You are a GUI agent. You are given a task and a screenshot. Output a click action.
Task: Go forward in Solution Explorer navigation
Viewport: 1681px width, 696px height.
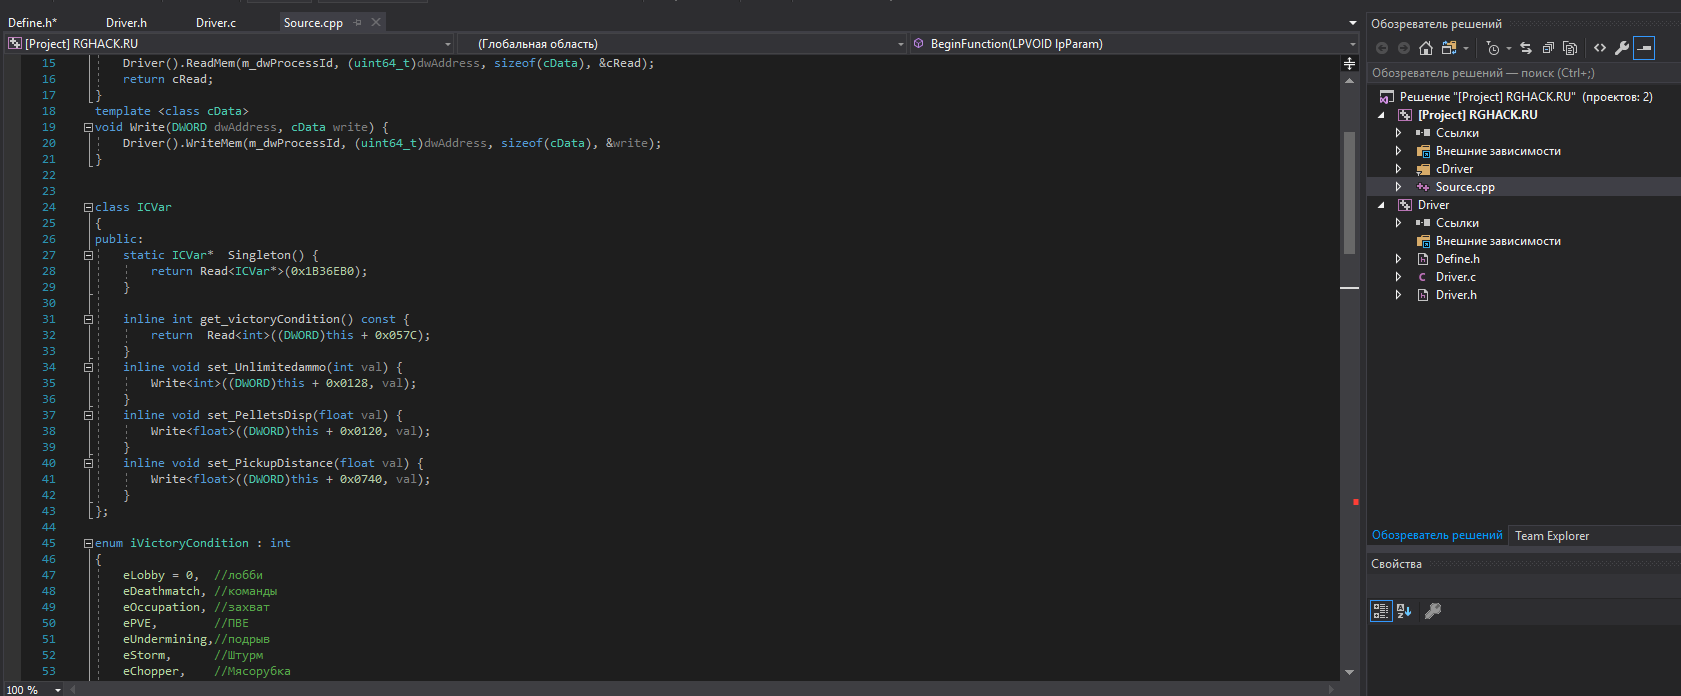point(1404,48)
